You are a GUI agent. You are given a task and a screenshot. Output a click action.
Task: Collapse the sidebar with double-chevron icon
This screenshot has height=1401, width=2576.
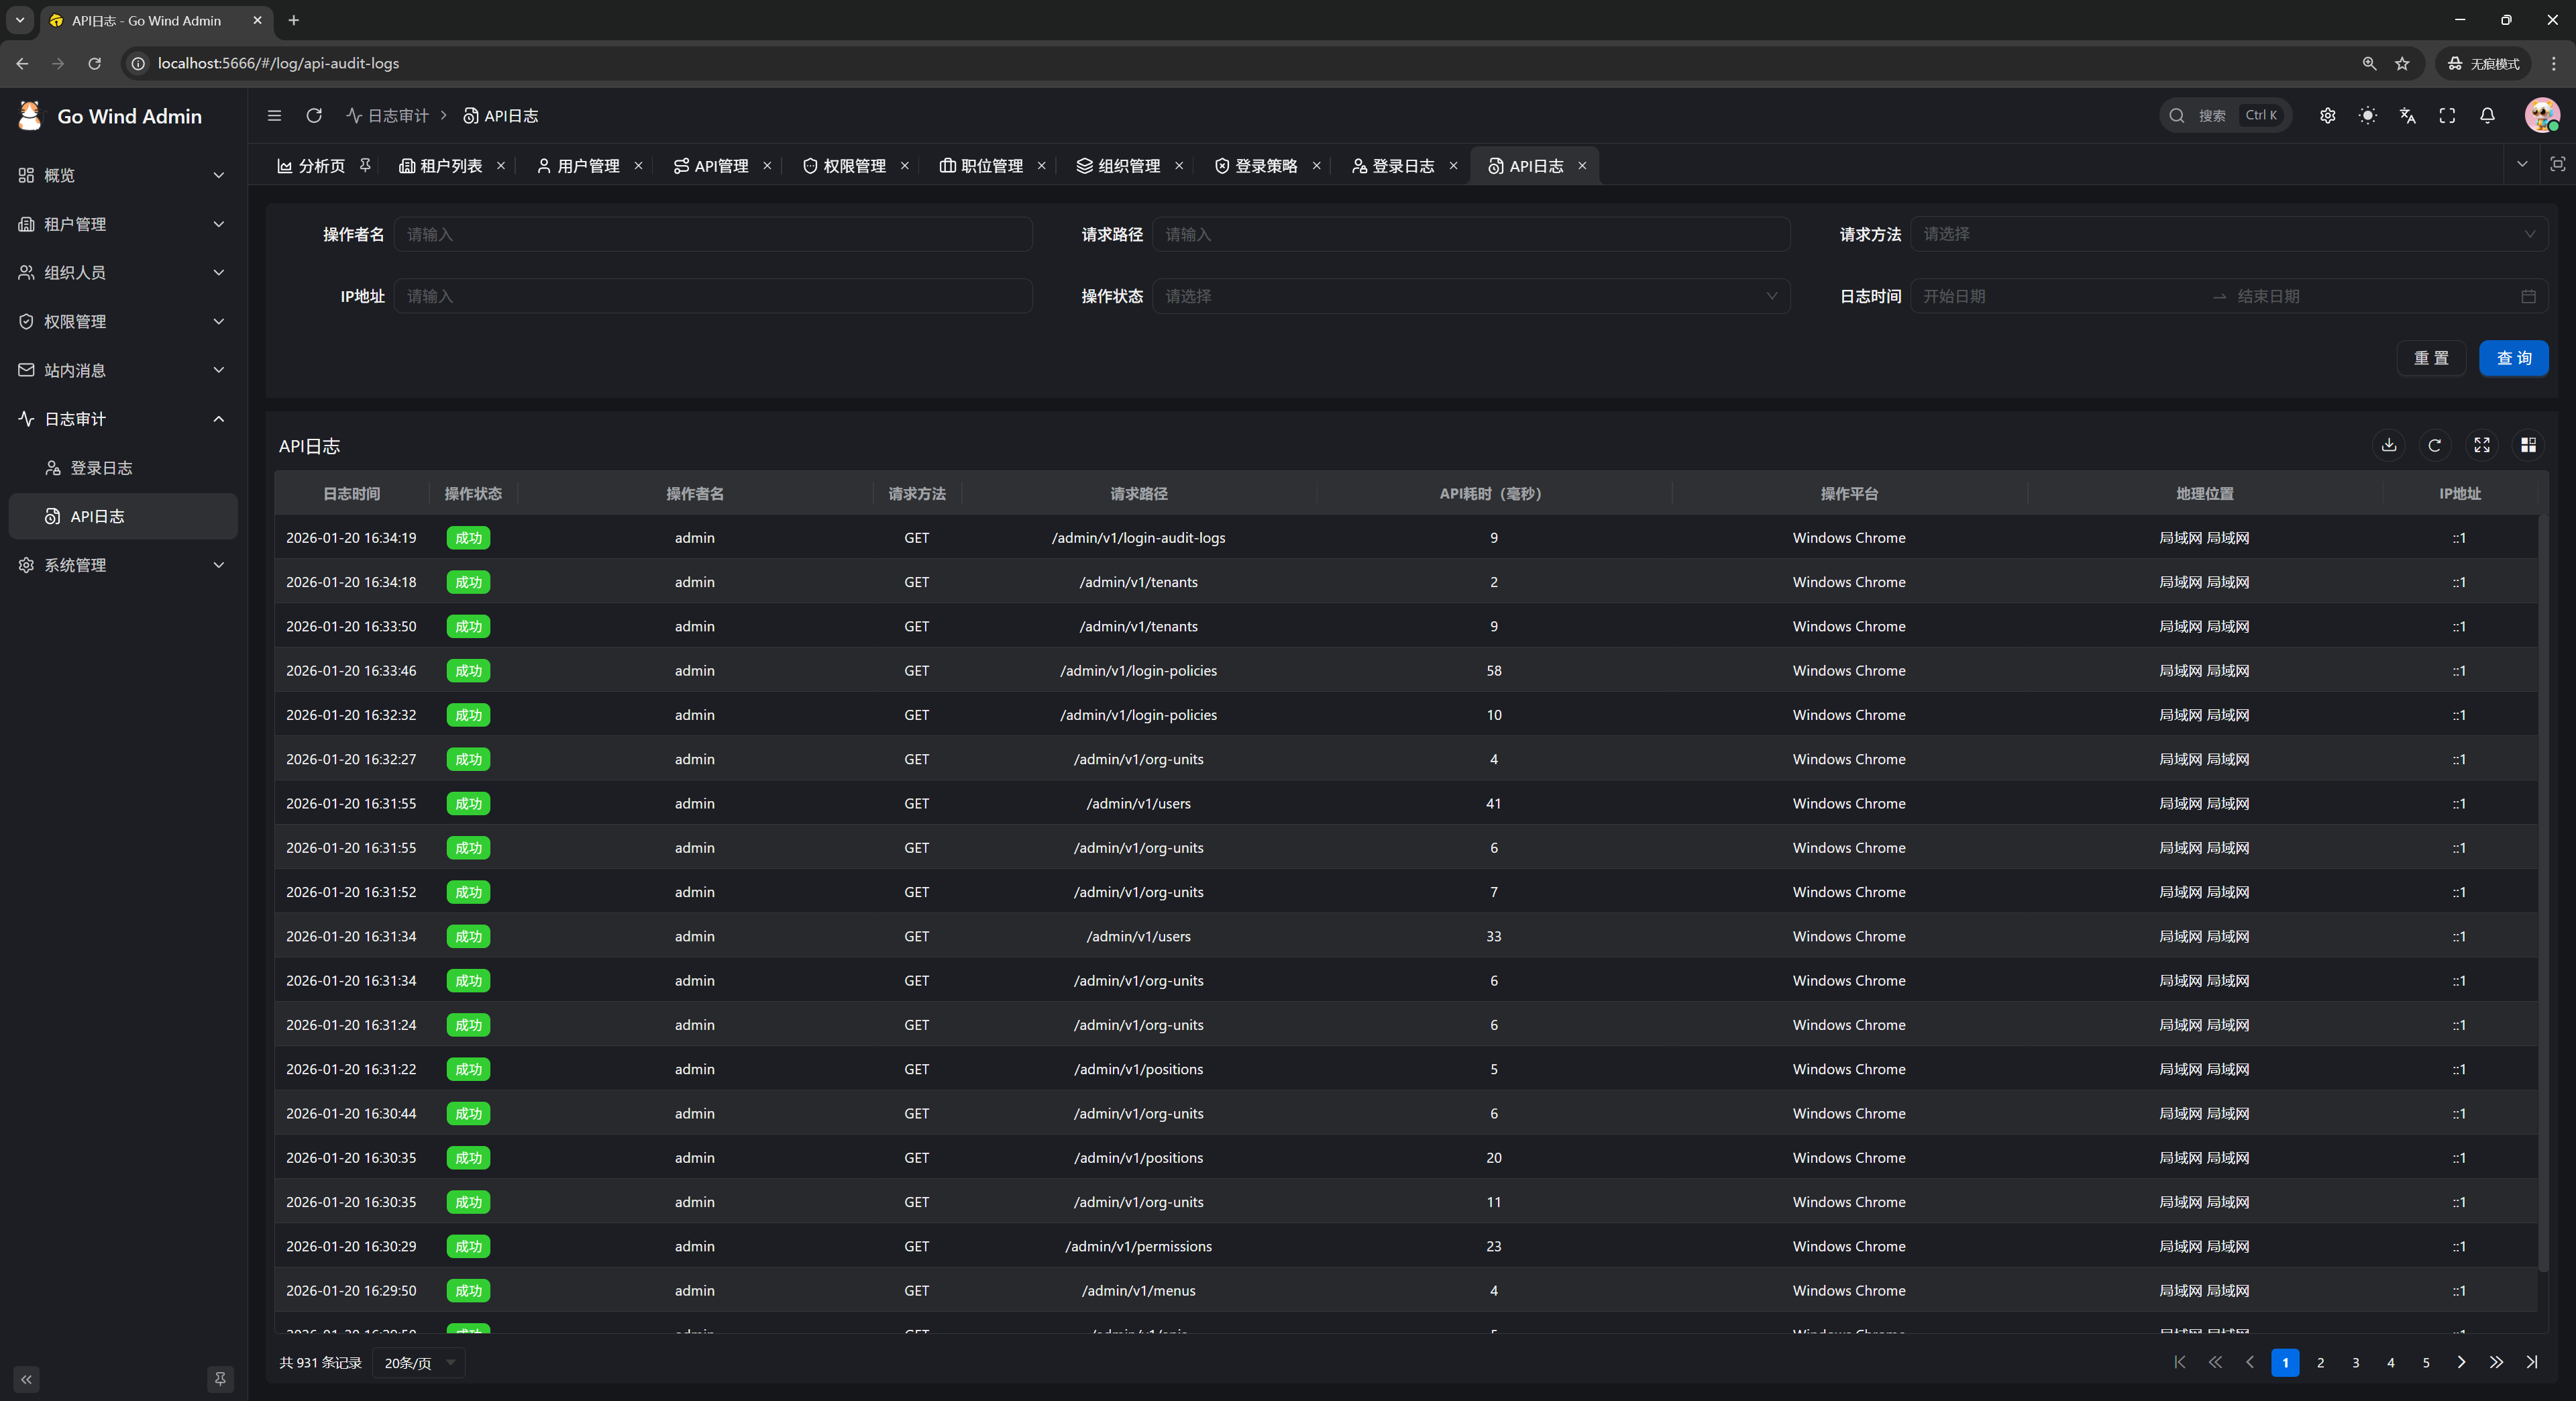pyautogui.click(x=27, y=1379)
